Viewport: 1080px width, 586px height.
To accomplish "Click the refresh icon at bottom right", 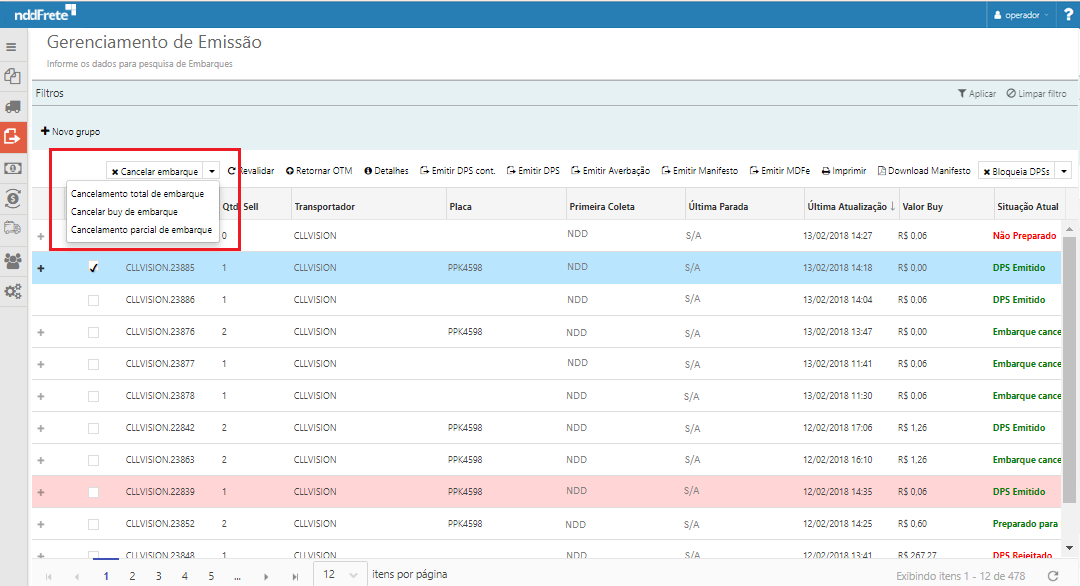I will click(1052, 576).
